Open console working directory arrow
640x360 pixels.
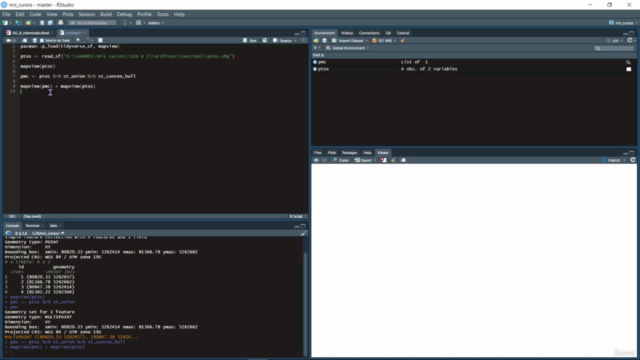62,233
